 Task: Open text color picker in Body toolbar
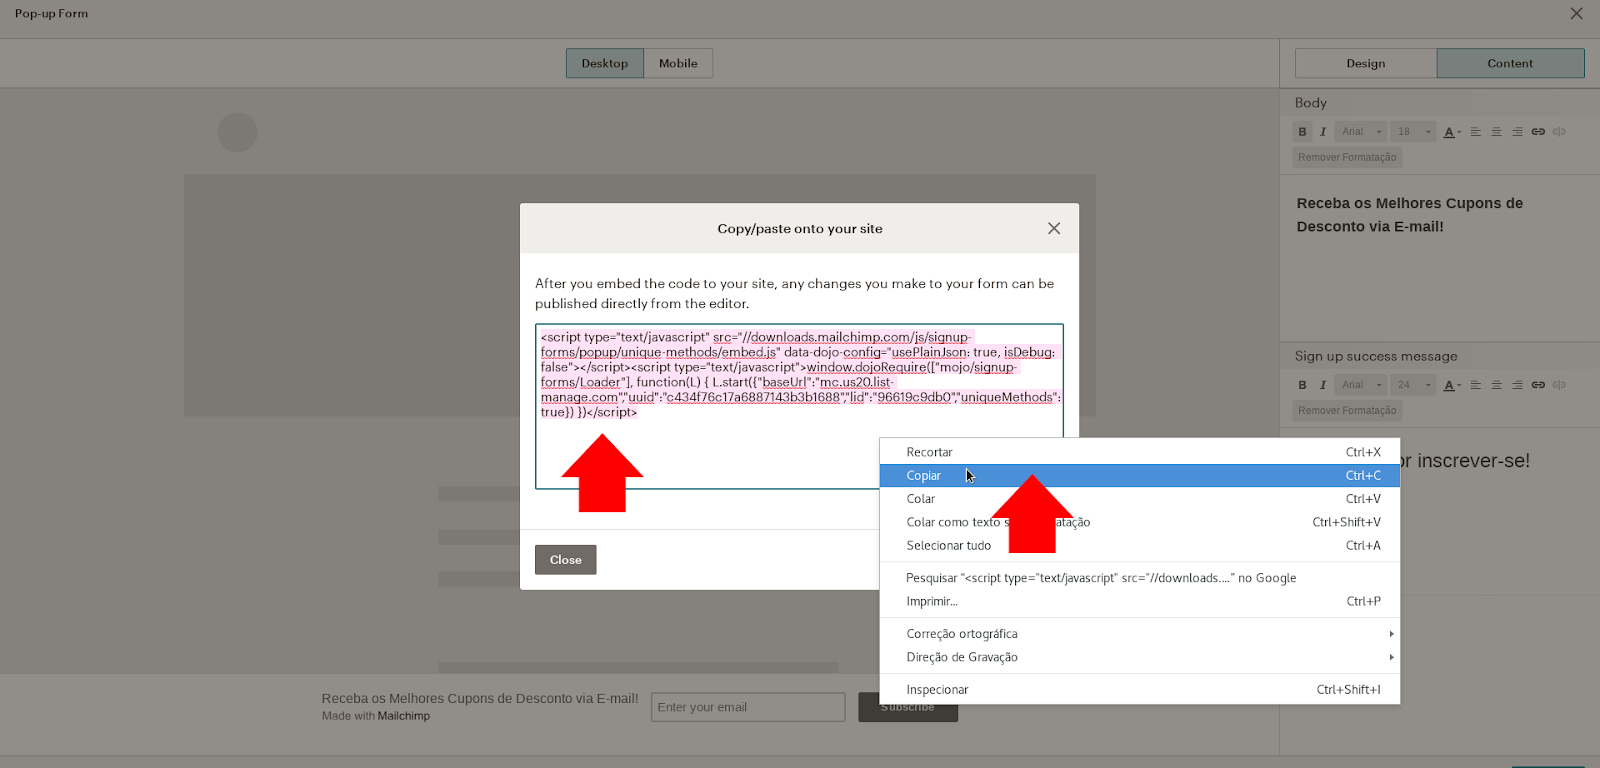click(x=1452, y=132)
